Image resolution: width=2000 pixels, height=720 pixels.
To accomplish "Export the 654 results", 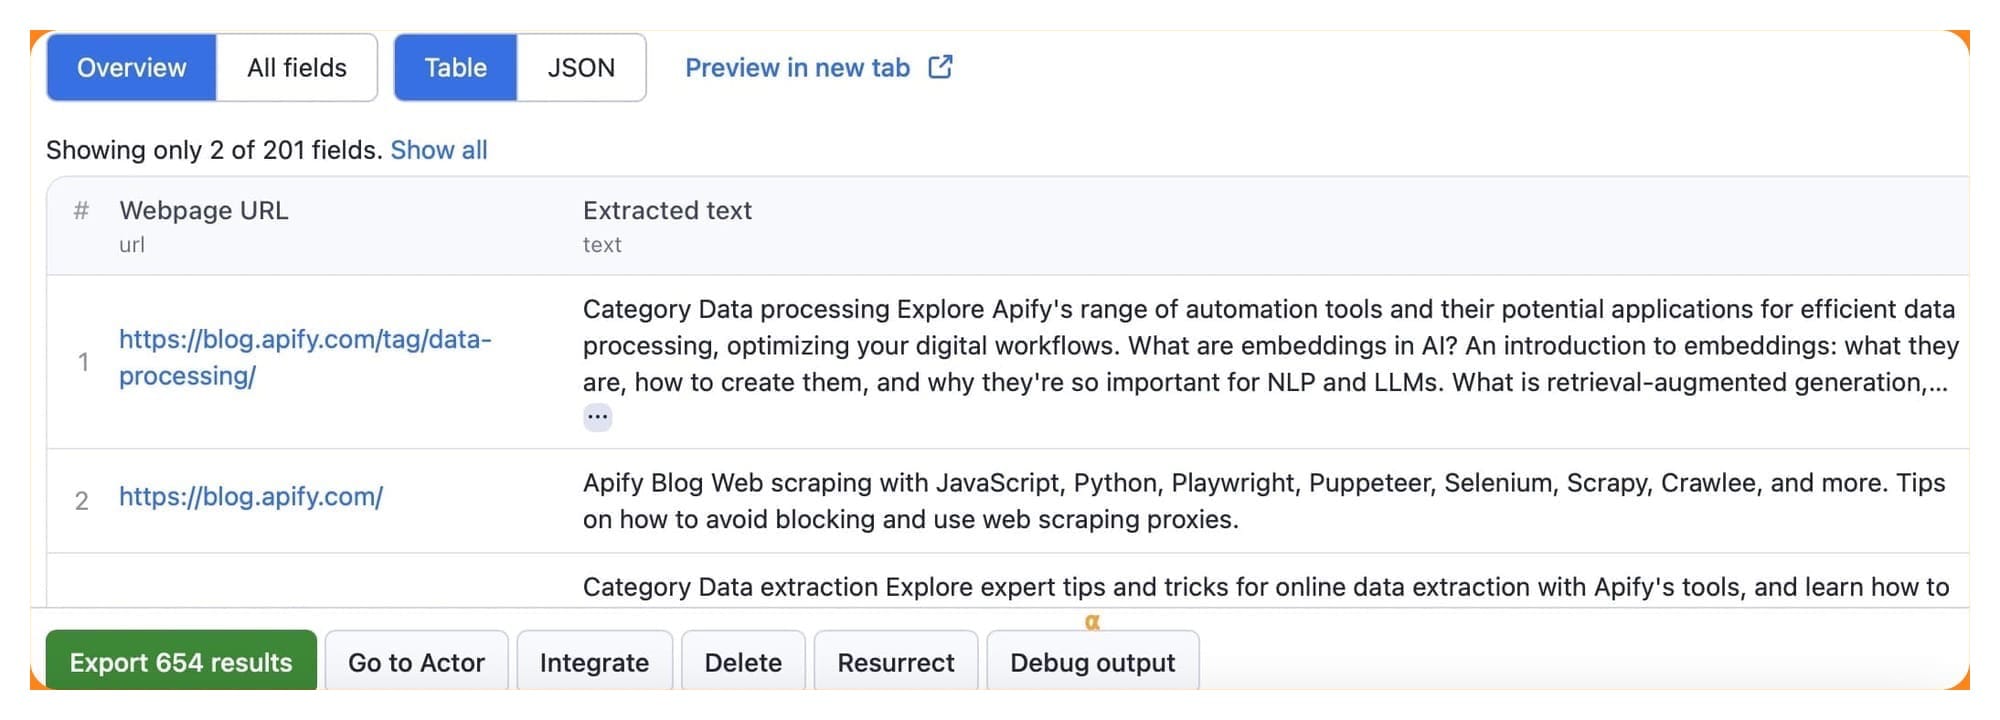I will point(180,661).
